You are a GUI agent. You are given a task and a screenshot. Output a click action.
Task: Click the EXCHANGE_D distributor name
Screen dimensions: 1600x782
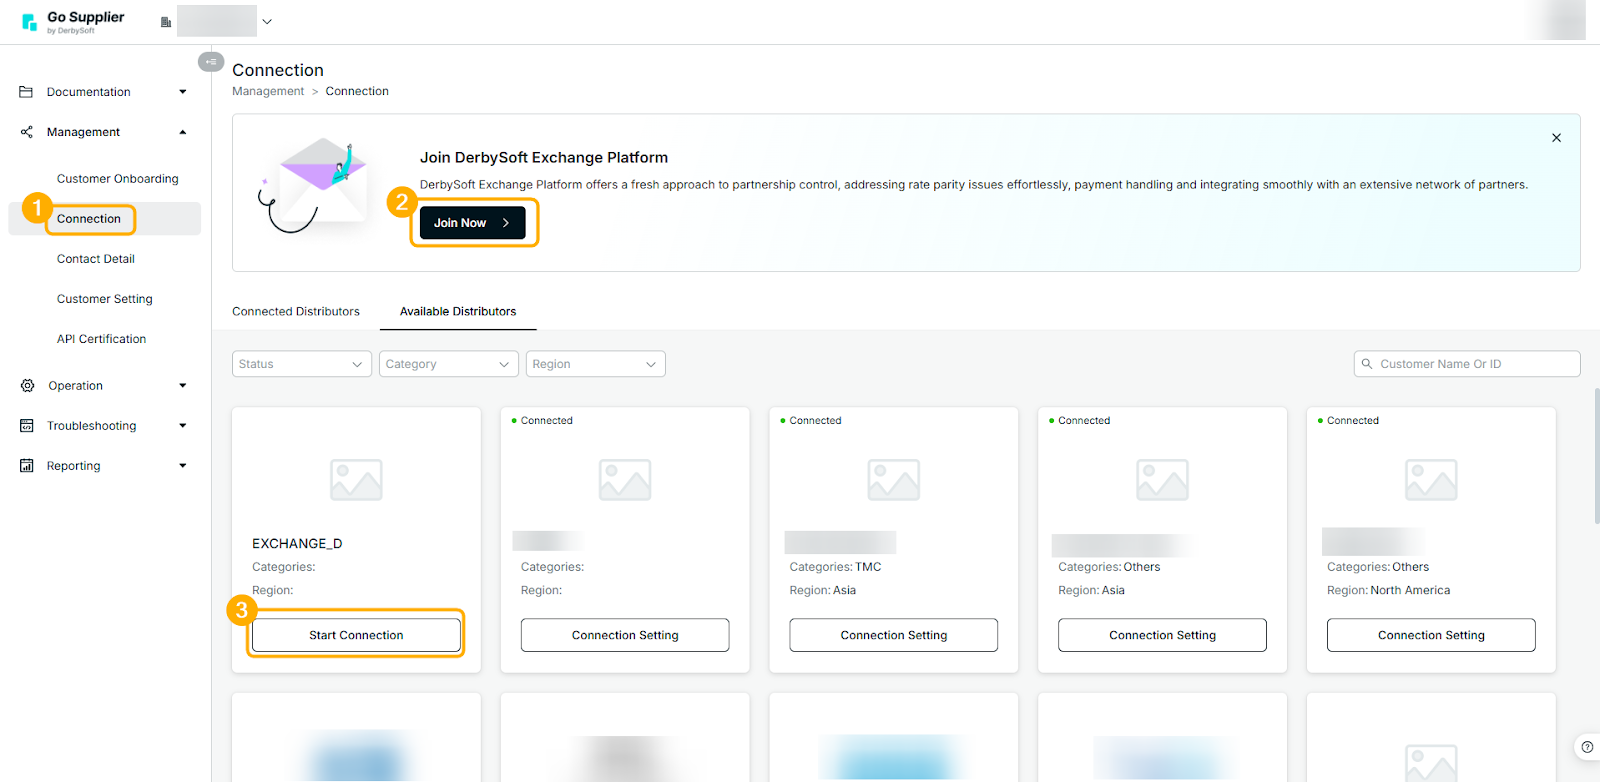[x=297, y=544]
